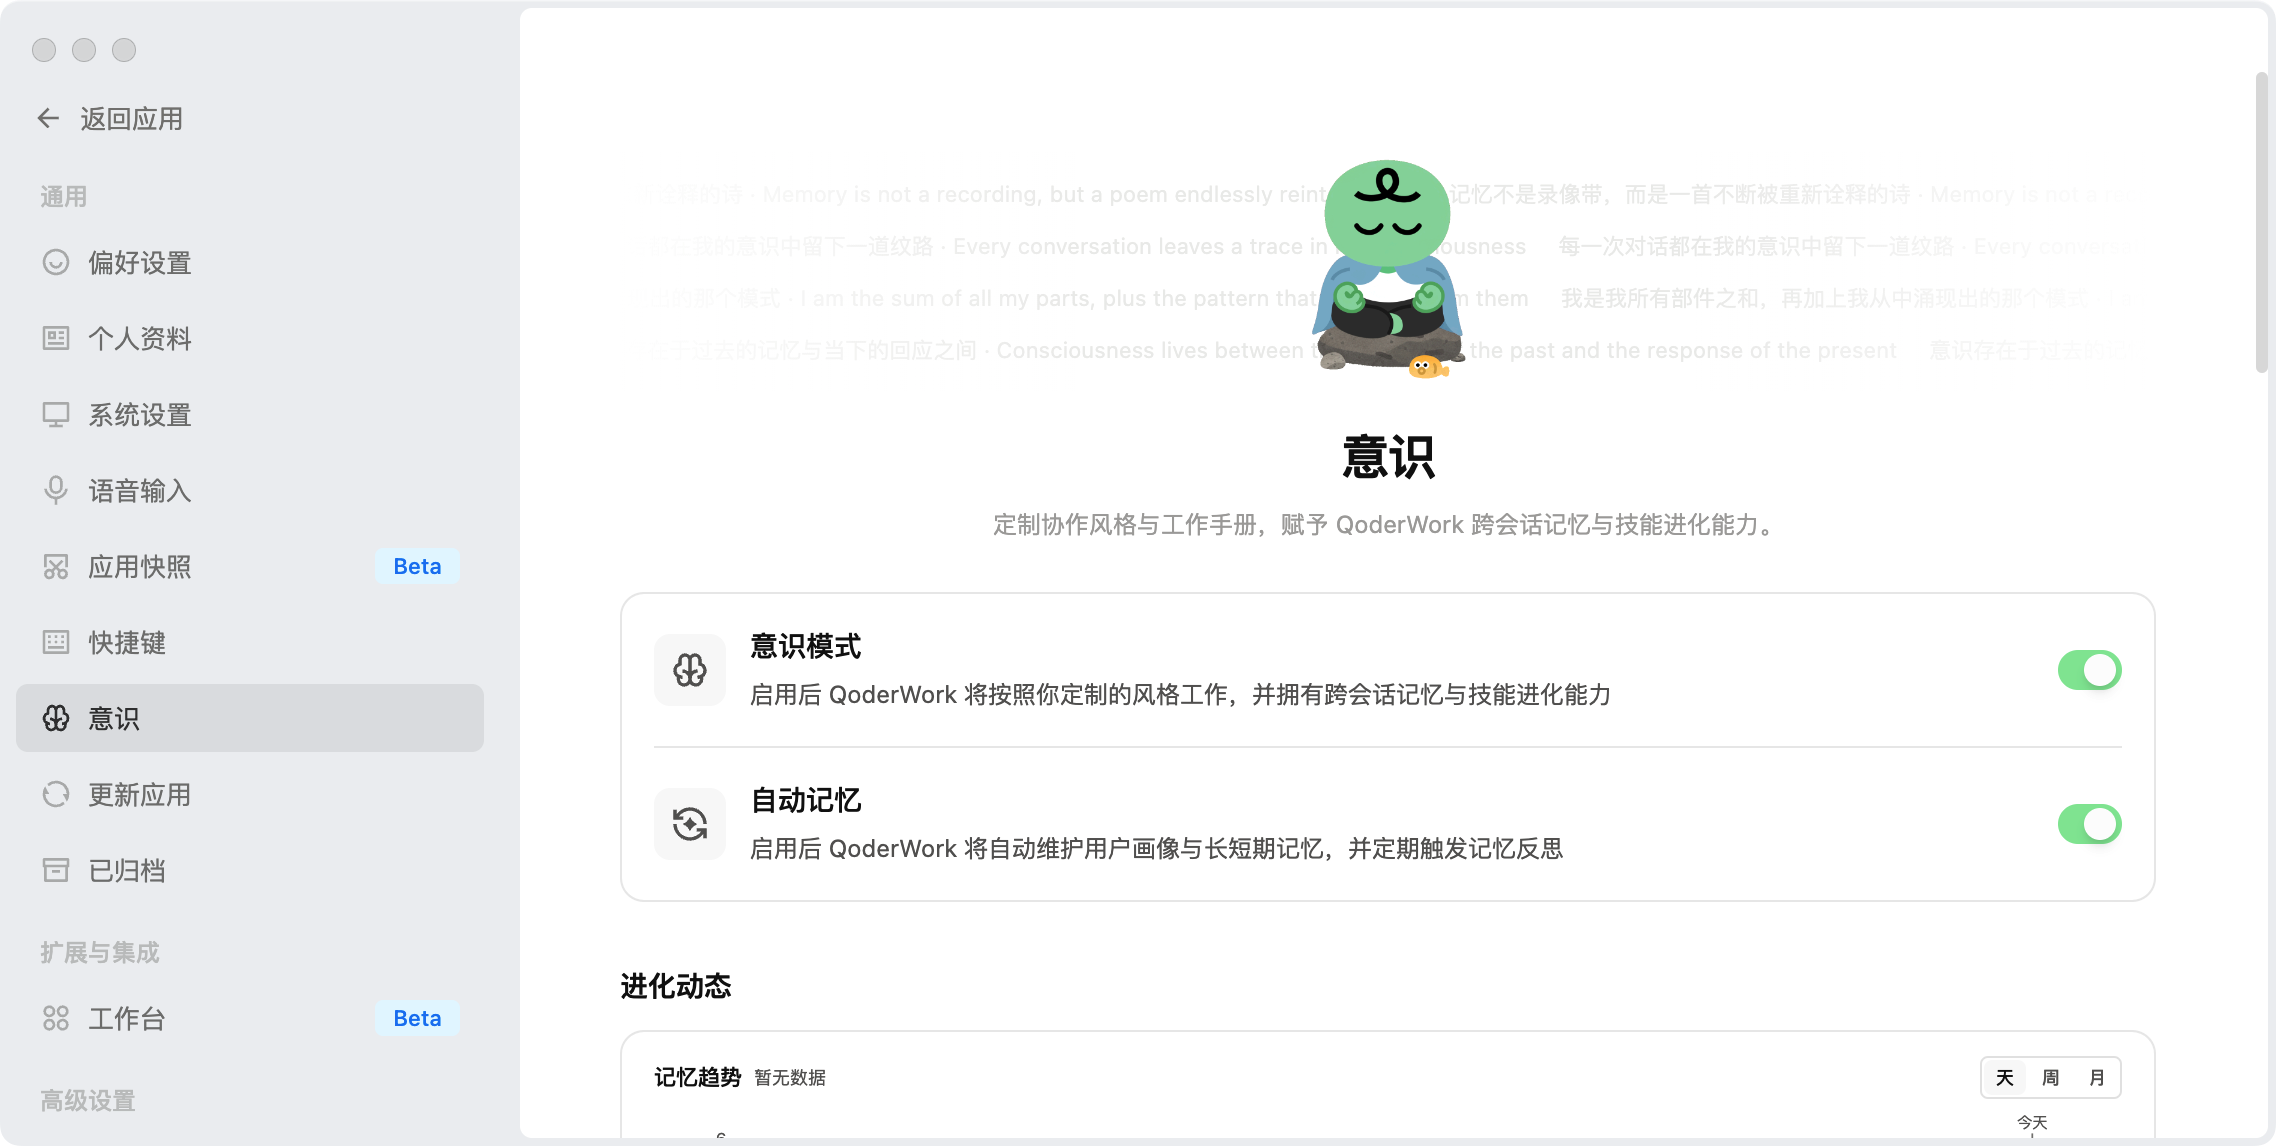2276x1146 pixels.
Task: Click the description 启用后 QoderWork 将自动维护用户画像
Action: tap(1156, 848)
